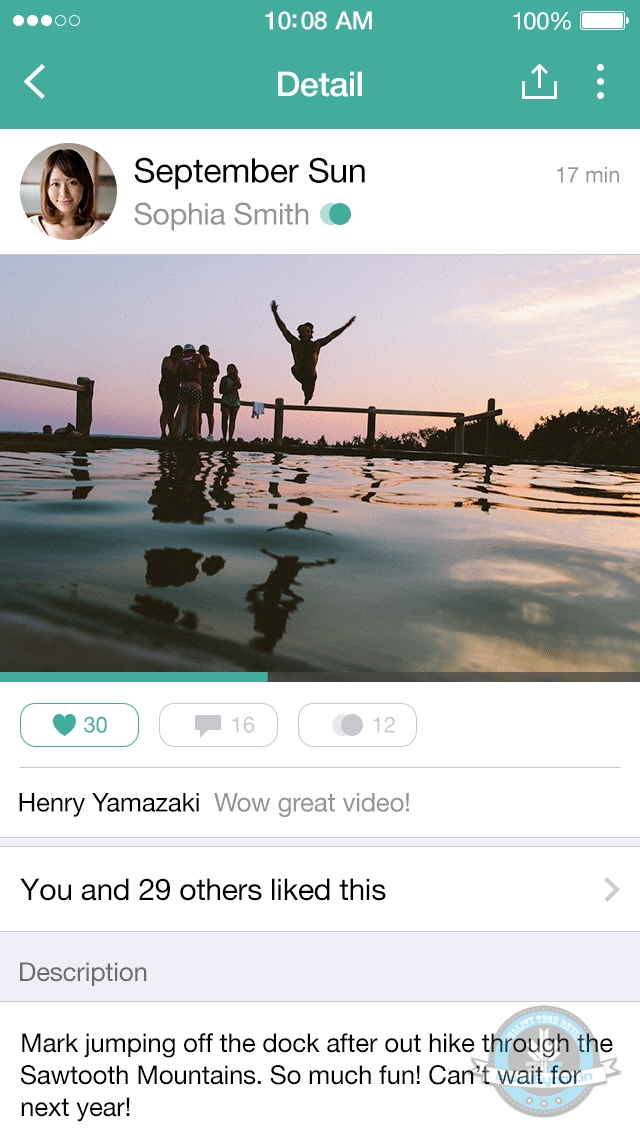
Task: Open Sophia Smith's profile name
Action: coord(221,214)
